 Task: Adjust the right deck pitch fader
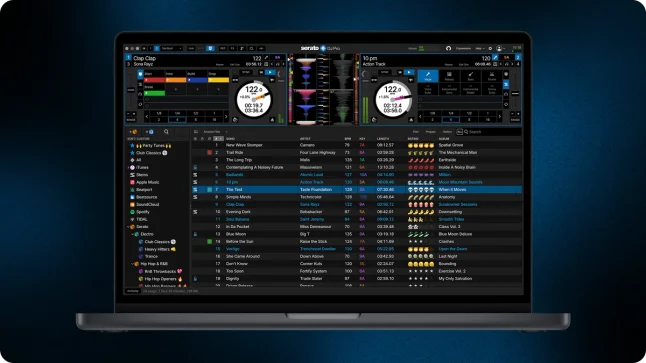[515, 94]
